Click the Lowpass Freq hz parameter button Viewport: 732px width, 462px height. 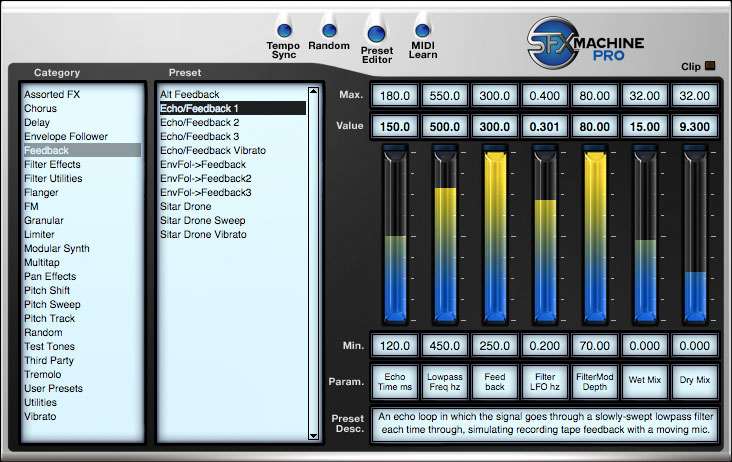(x=445, y=380)
